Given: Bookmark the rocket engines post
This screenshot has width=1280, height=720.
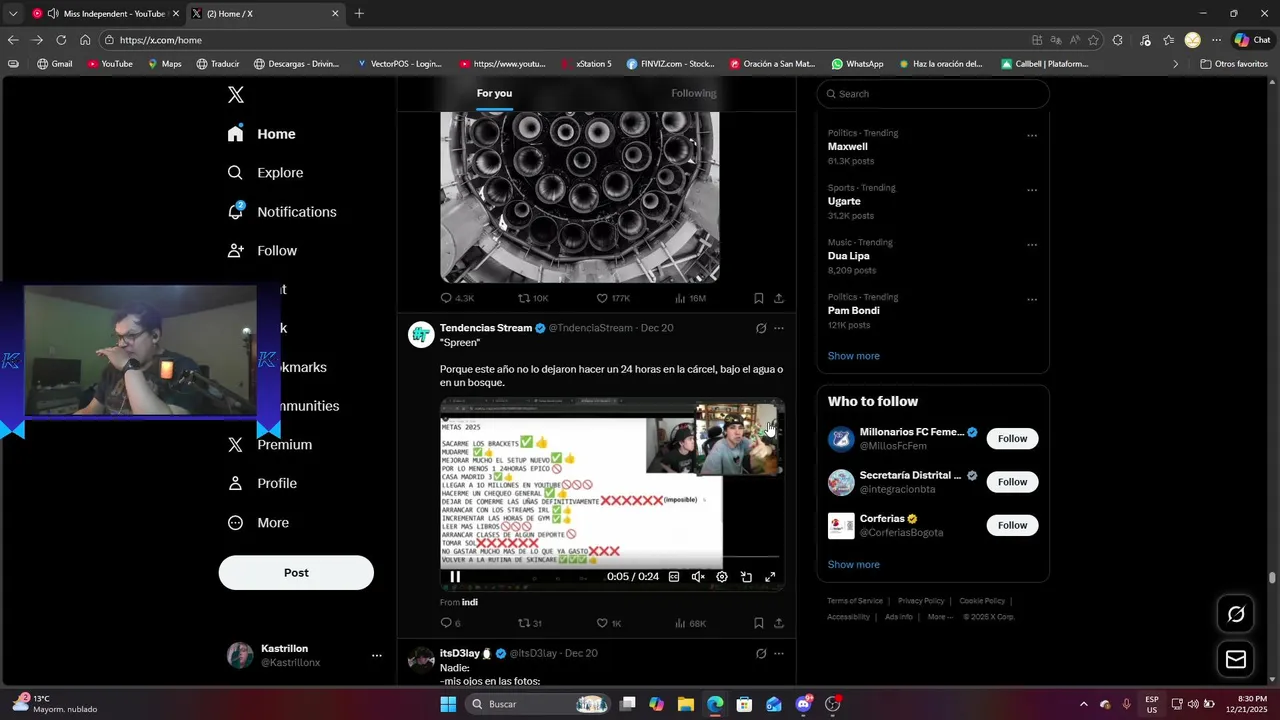Looking at the screenshot, I should pos(759,298).
